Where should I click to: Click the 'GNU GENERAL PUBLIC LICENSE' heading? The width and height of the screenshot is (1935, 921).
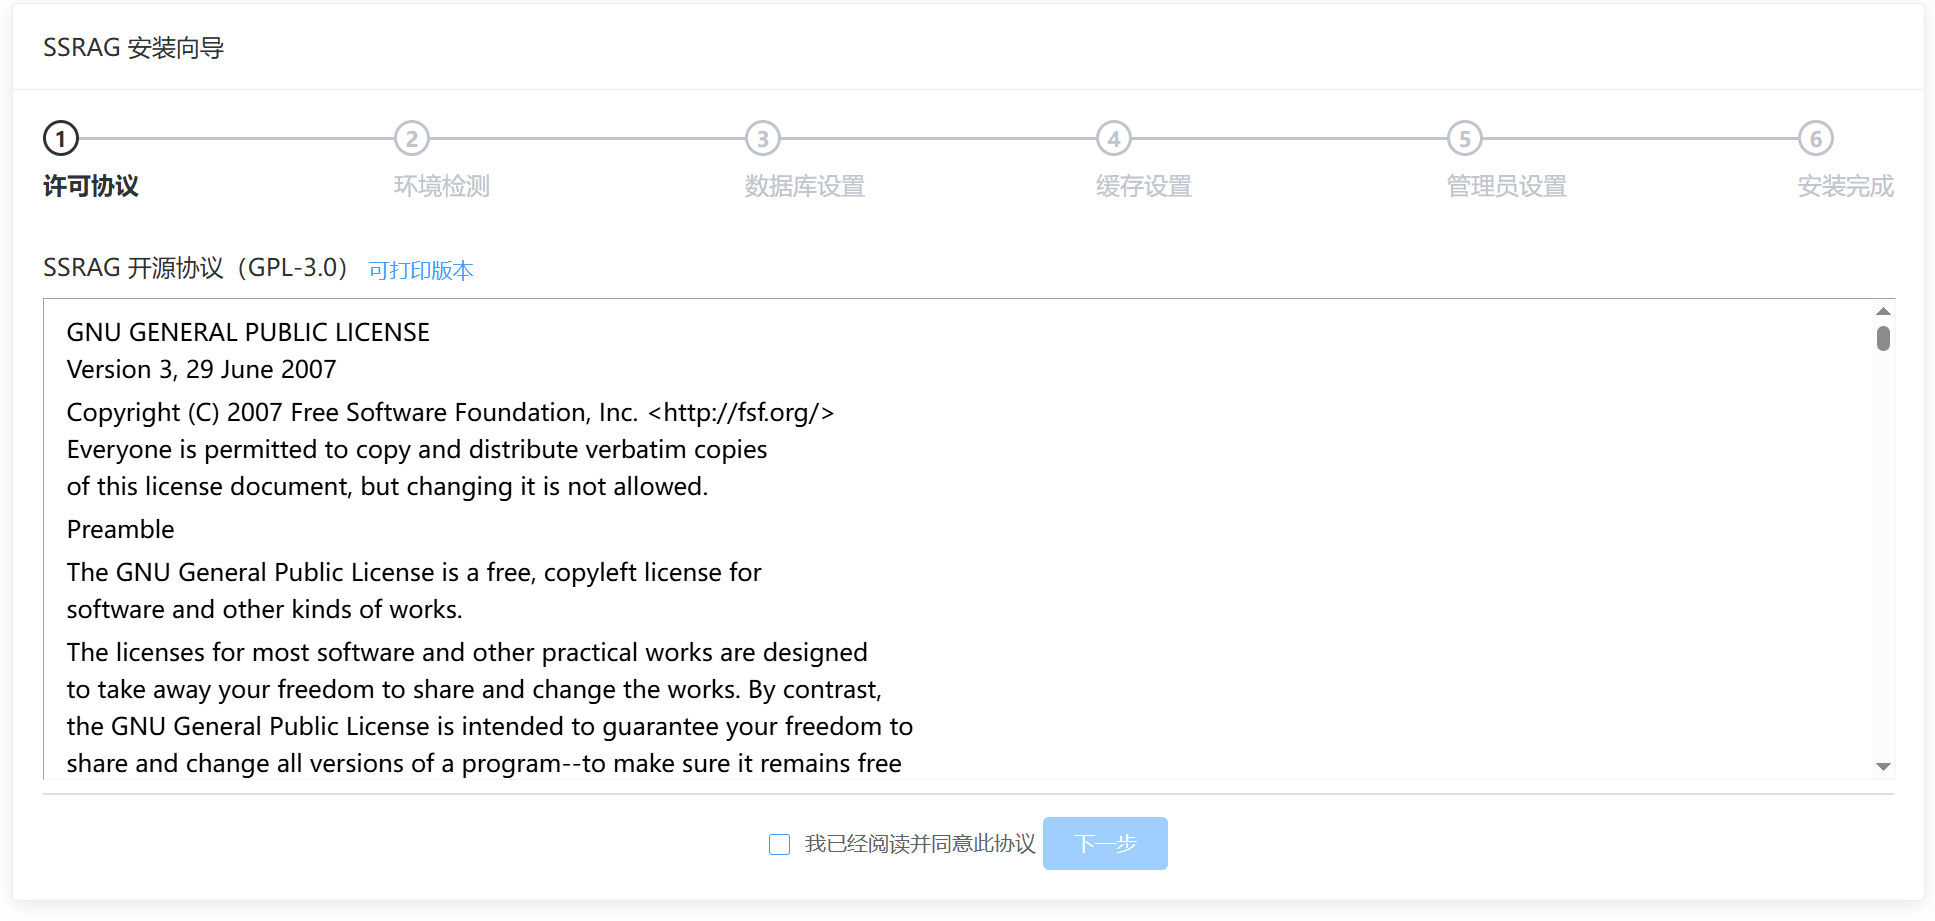point(248,332)
